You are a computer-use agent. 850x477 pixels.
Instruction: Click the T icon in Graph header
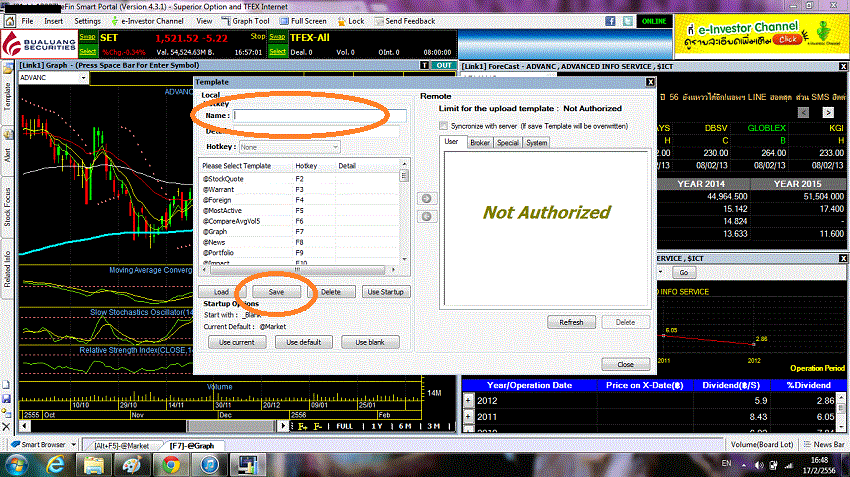pyautogui.click(x=424, y=65)
